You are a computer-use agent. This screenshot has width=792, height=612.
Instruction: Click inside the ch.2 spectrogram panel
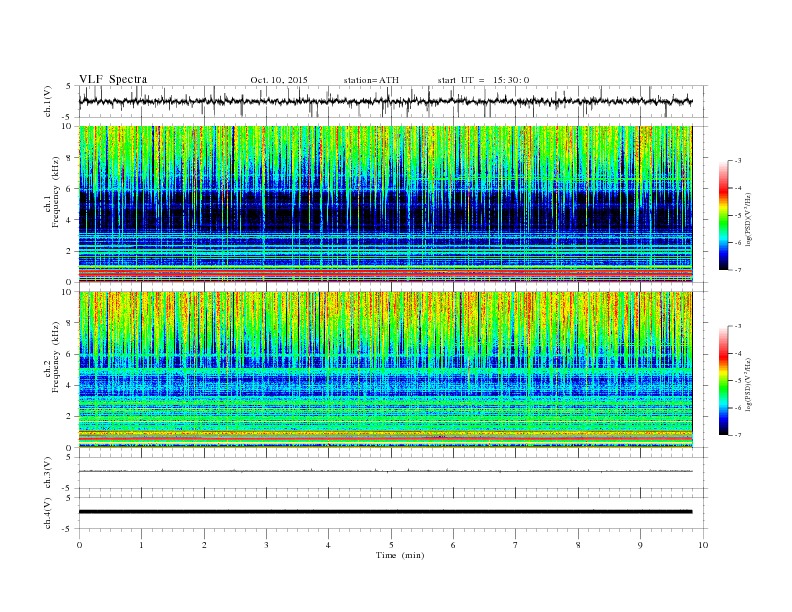pyautogui.click(x=385, y=369)
